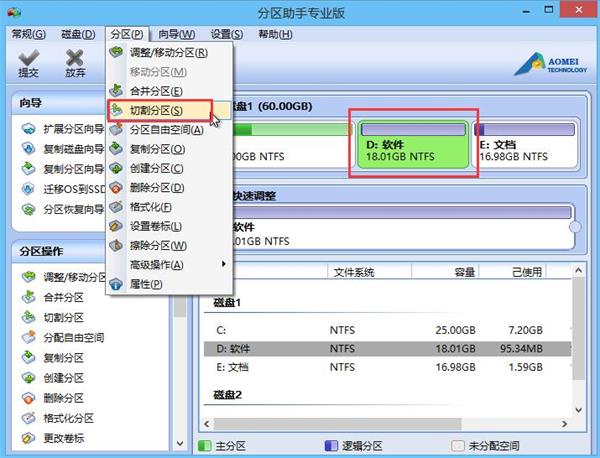Click the 格式化(F) menu icon
The width and height of the screenshot is (600, 458).
116,207
